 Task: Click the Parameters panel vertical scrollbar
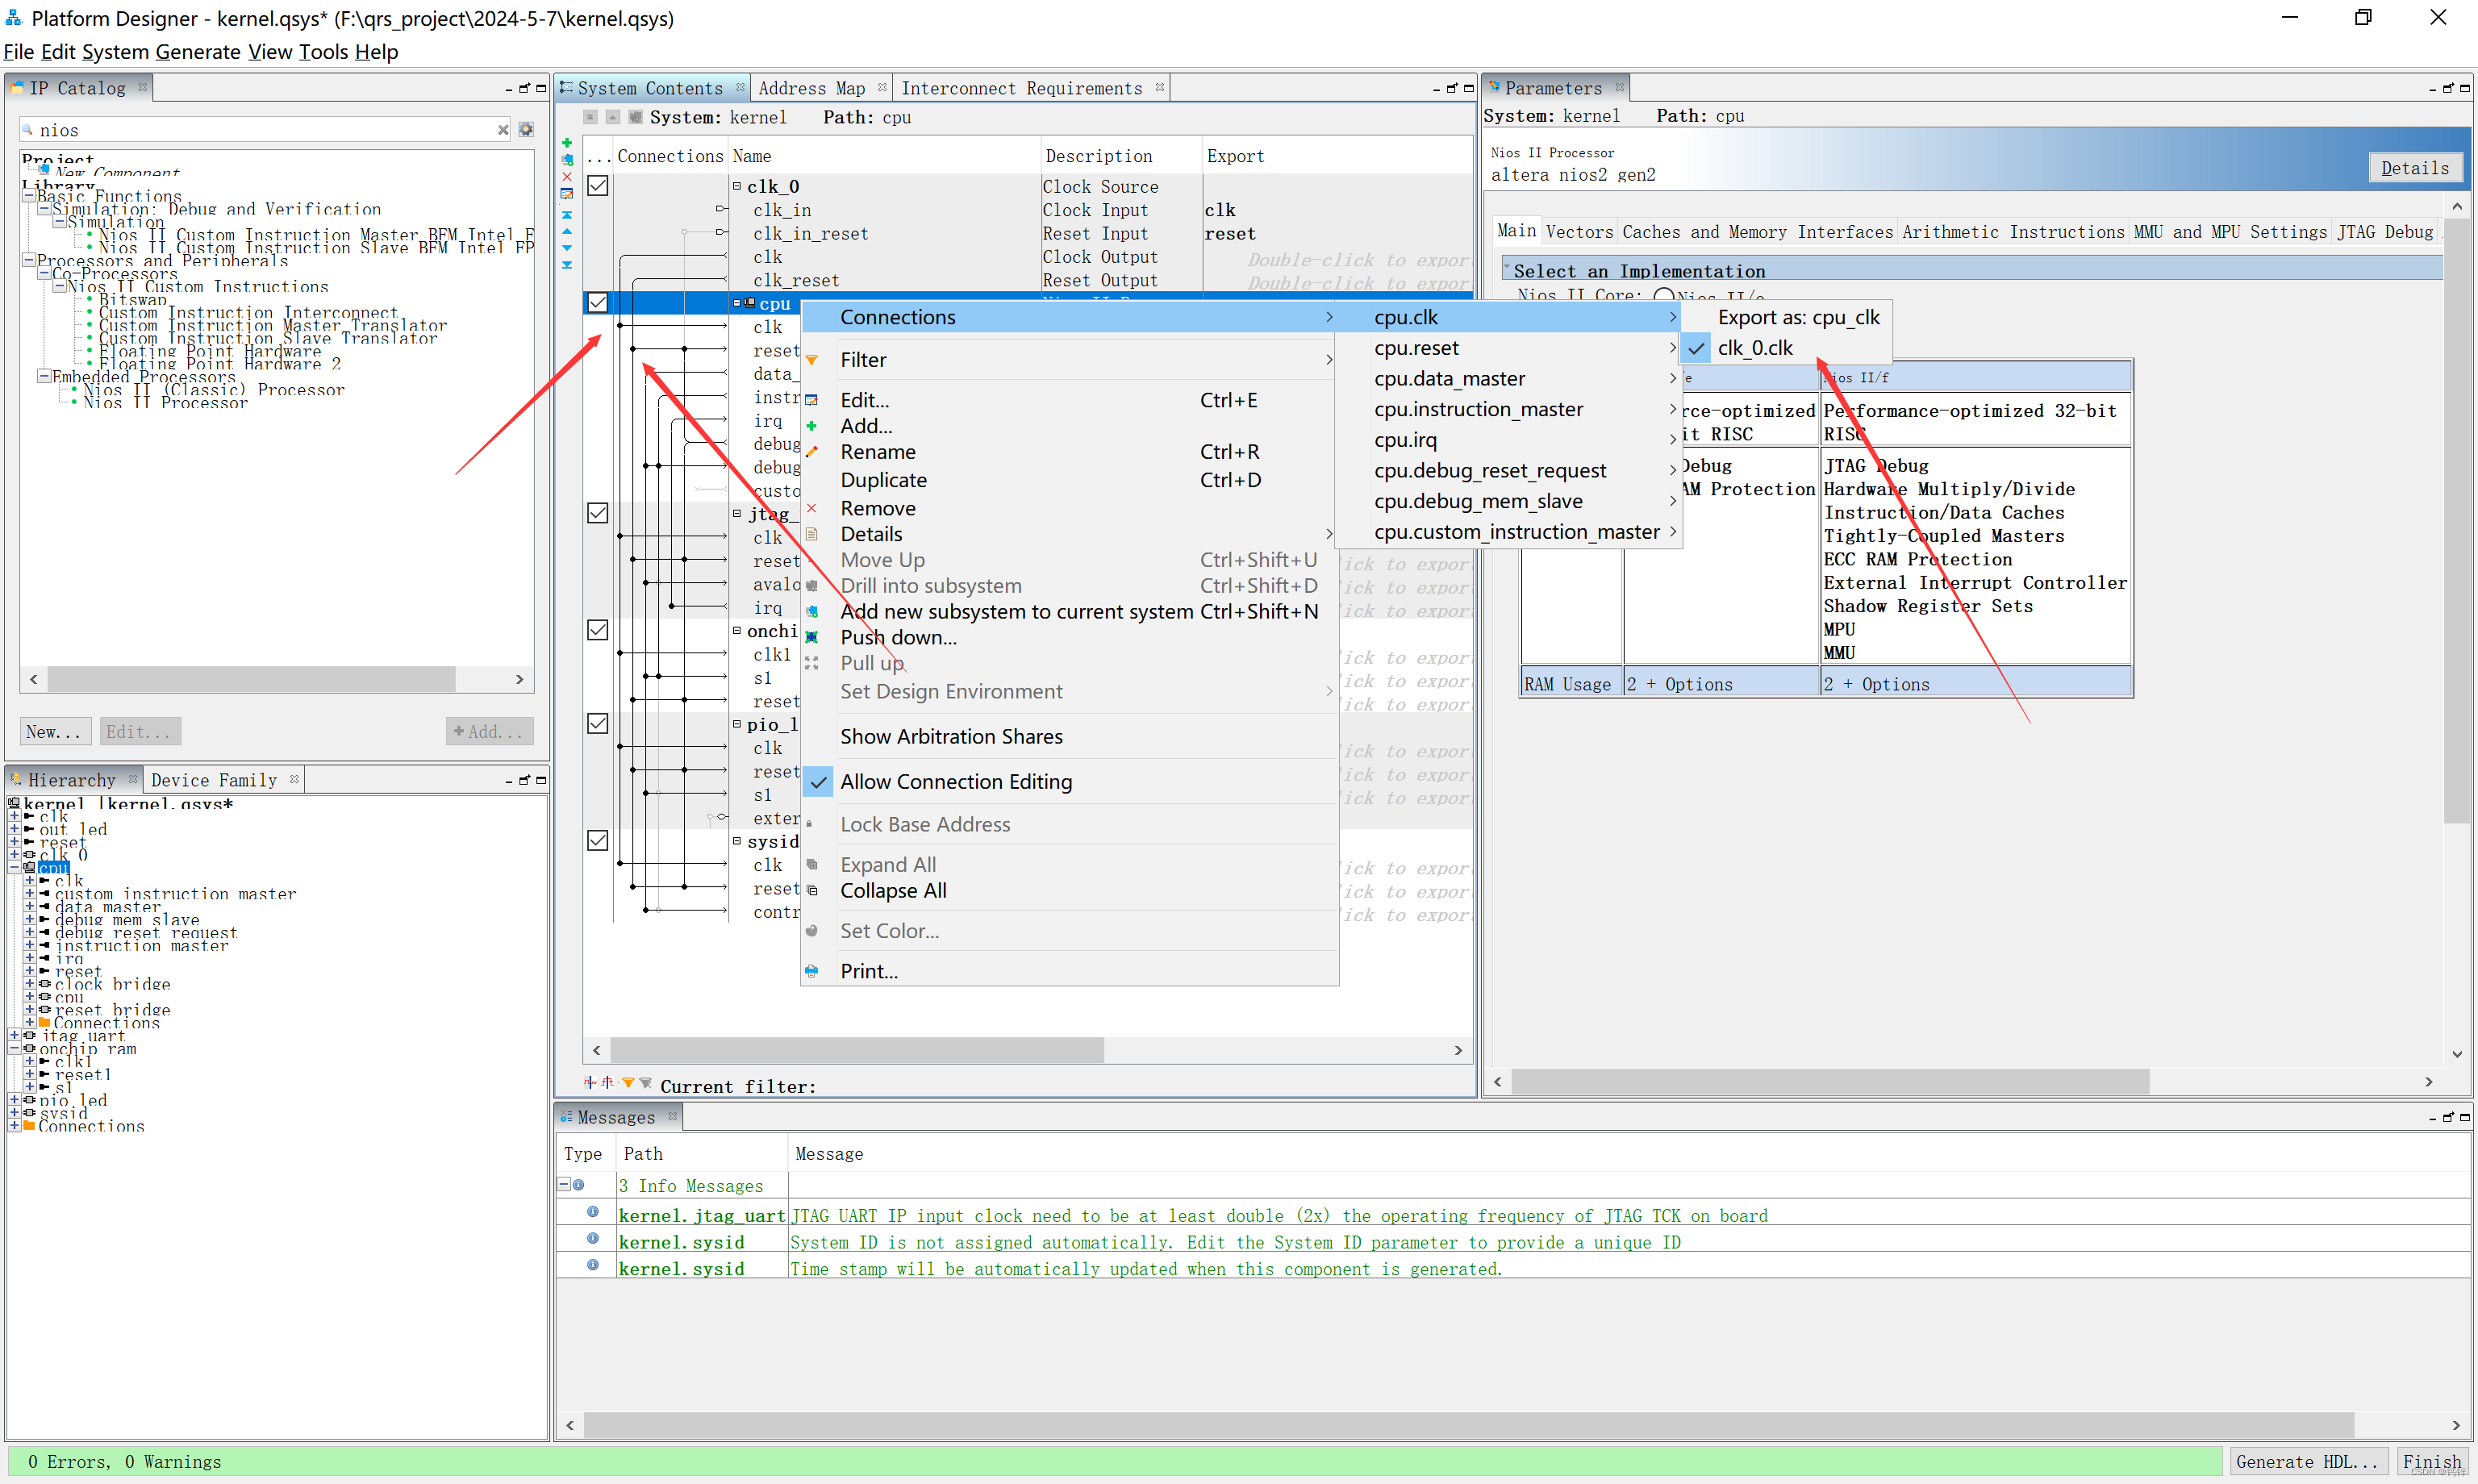(2456, 520)
